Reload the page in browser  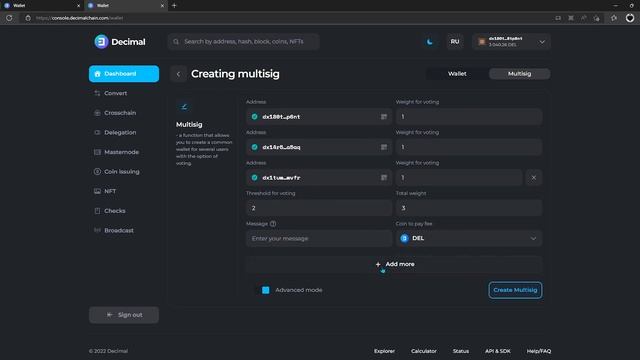[9, 18]
